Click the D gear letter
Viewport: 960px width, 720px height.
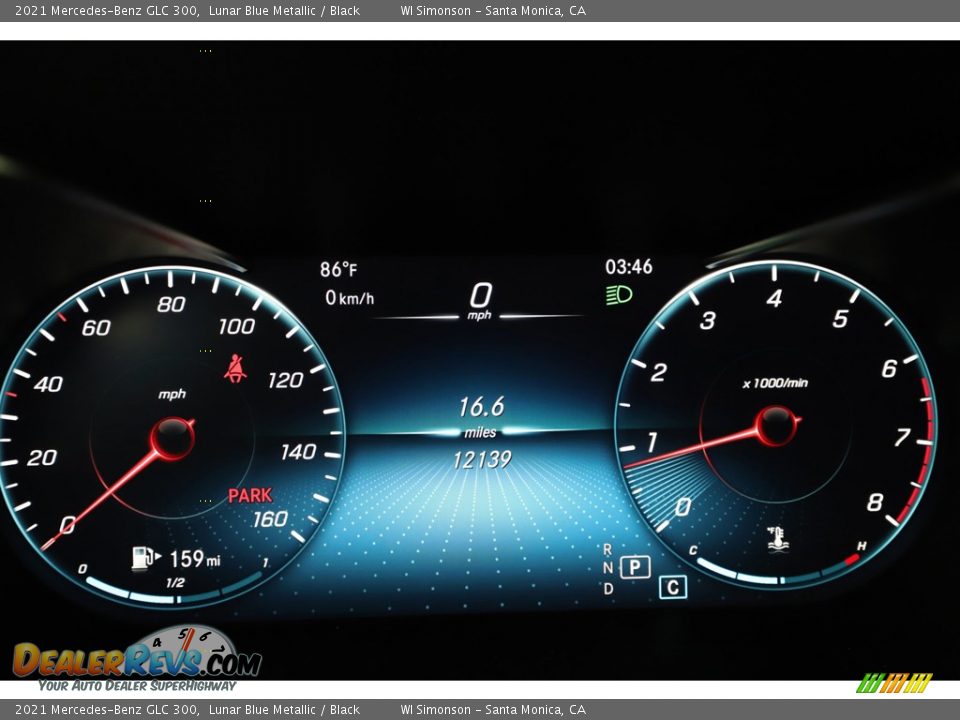pyautogui.click(x=608, y=588)
